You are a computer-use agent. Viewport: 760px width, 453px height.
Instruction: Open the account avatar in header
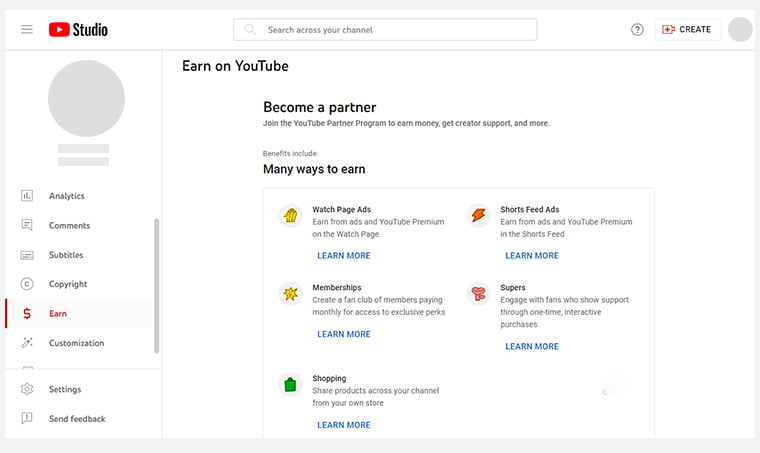pyautogui.click(x=740, y=30)
